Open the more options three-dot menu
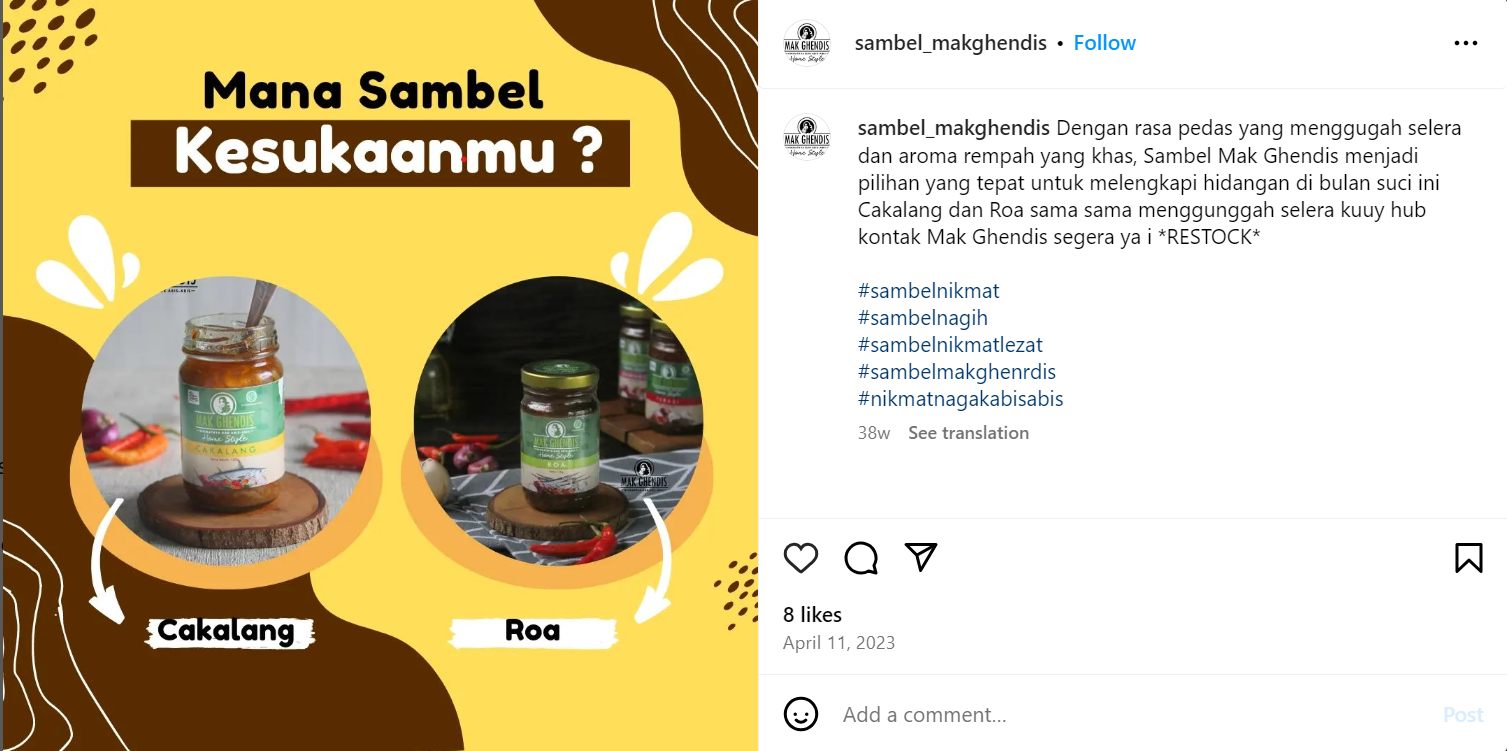The height and width of the screenshot is (751, 1507). 1466,43
